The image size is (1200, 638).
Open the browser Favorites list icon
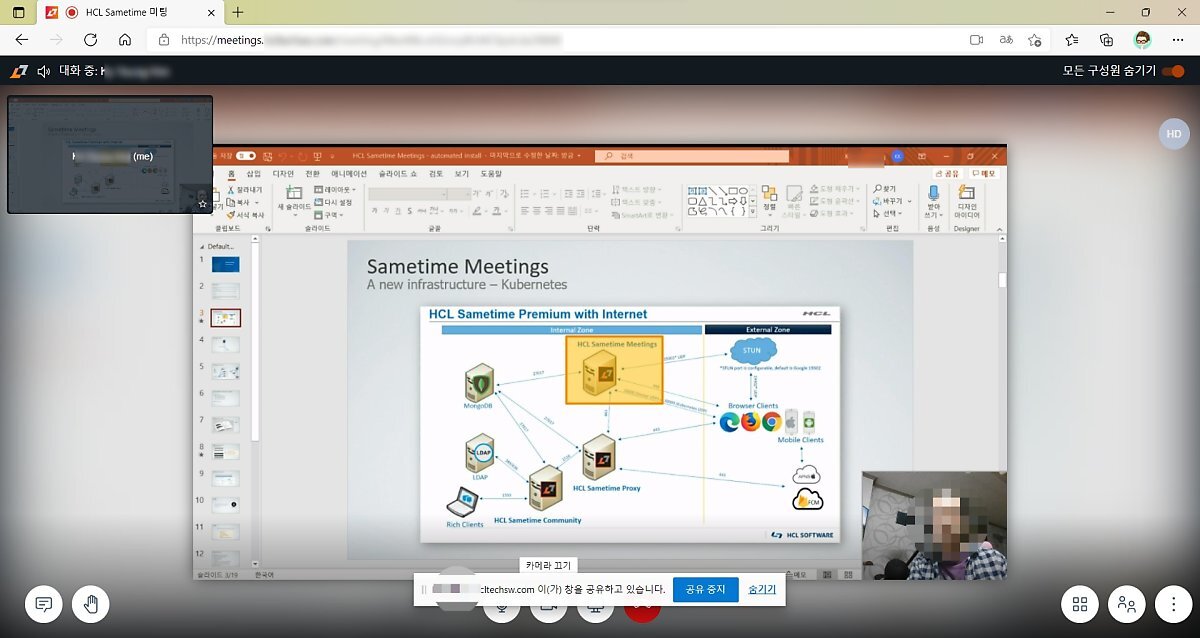(x=1072, y=40)
